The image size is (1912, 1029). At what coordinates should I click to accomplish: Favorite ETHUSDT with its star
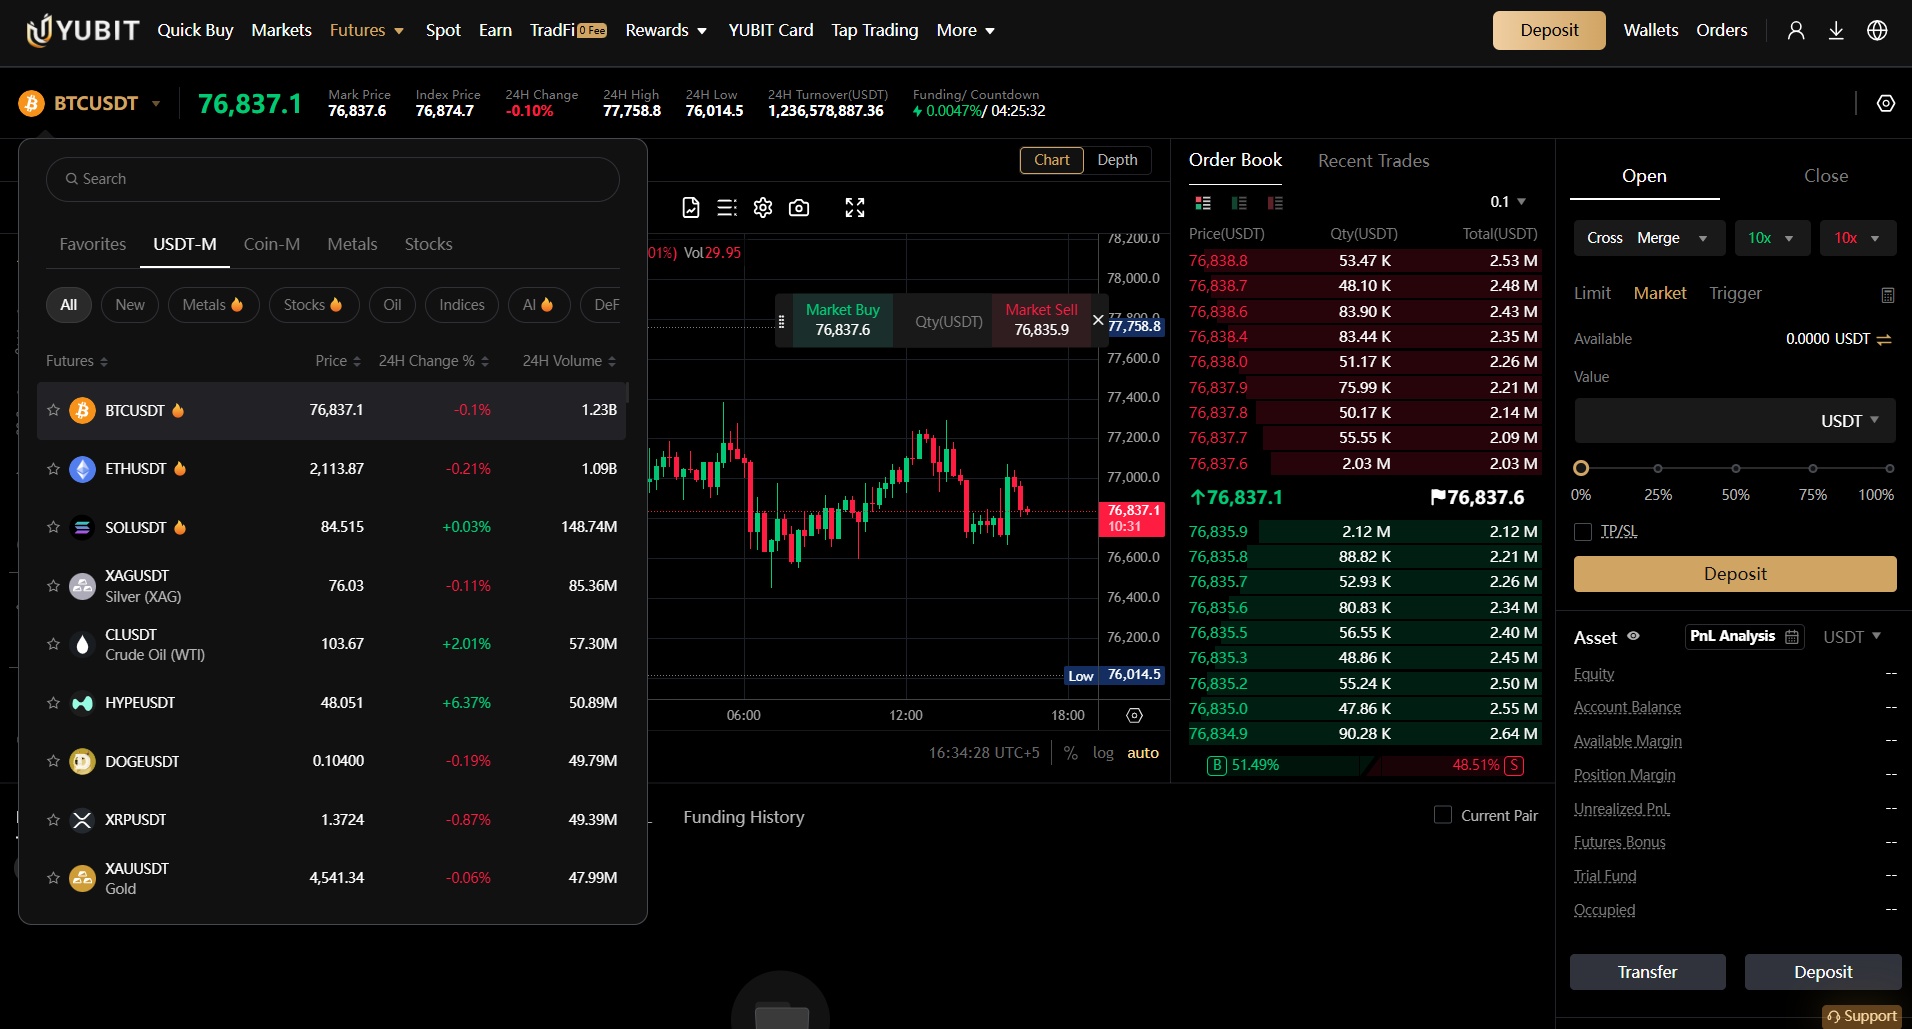pyautogui.click(x=54, y=468)
